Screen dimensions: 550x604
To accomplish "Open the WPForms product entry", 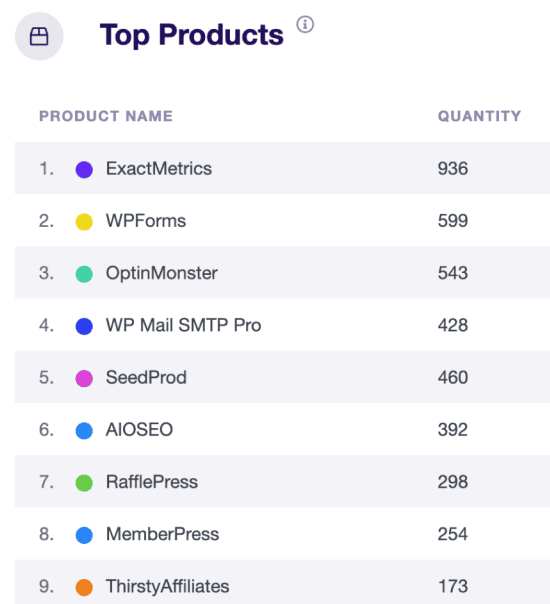I will (146, 221).
